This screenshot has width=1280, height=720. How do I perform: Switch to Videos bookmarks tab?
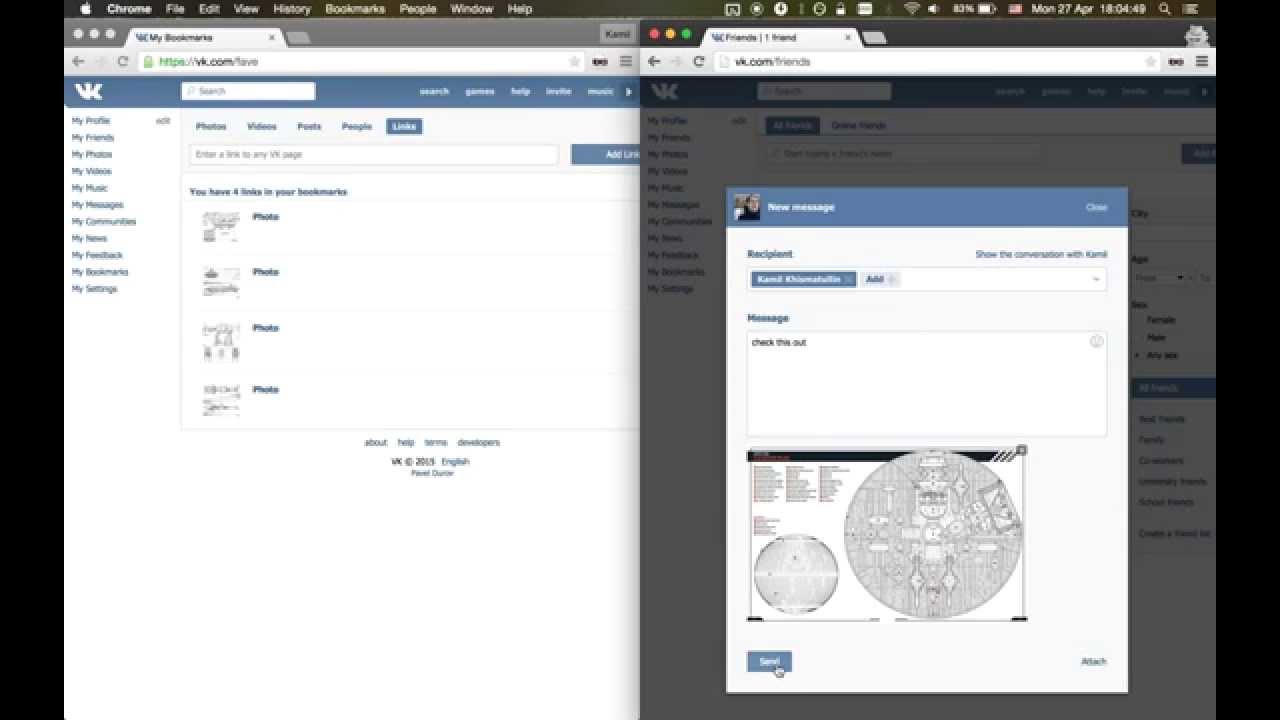pyautogui.click(x=261, y=126)
